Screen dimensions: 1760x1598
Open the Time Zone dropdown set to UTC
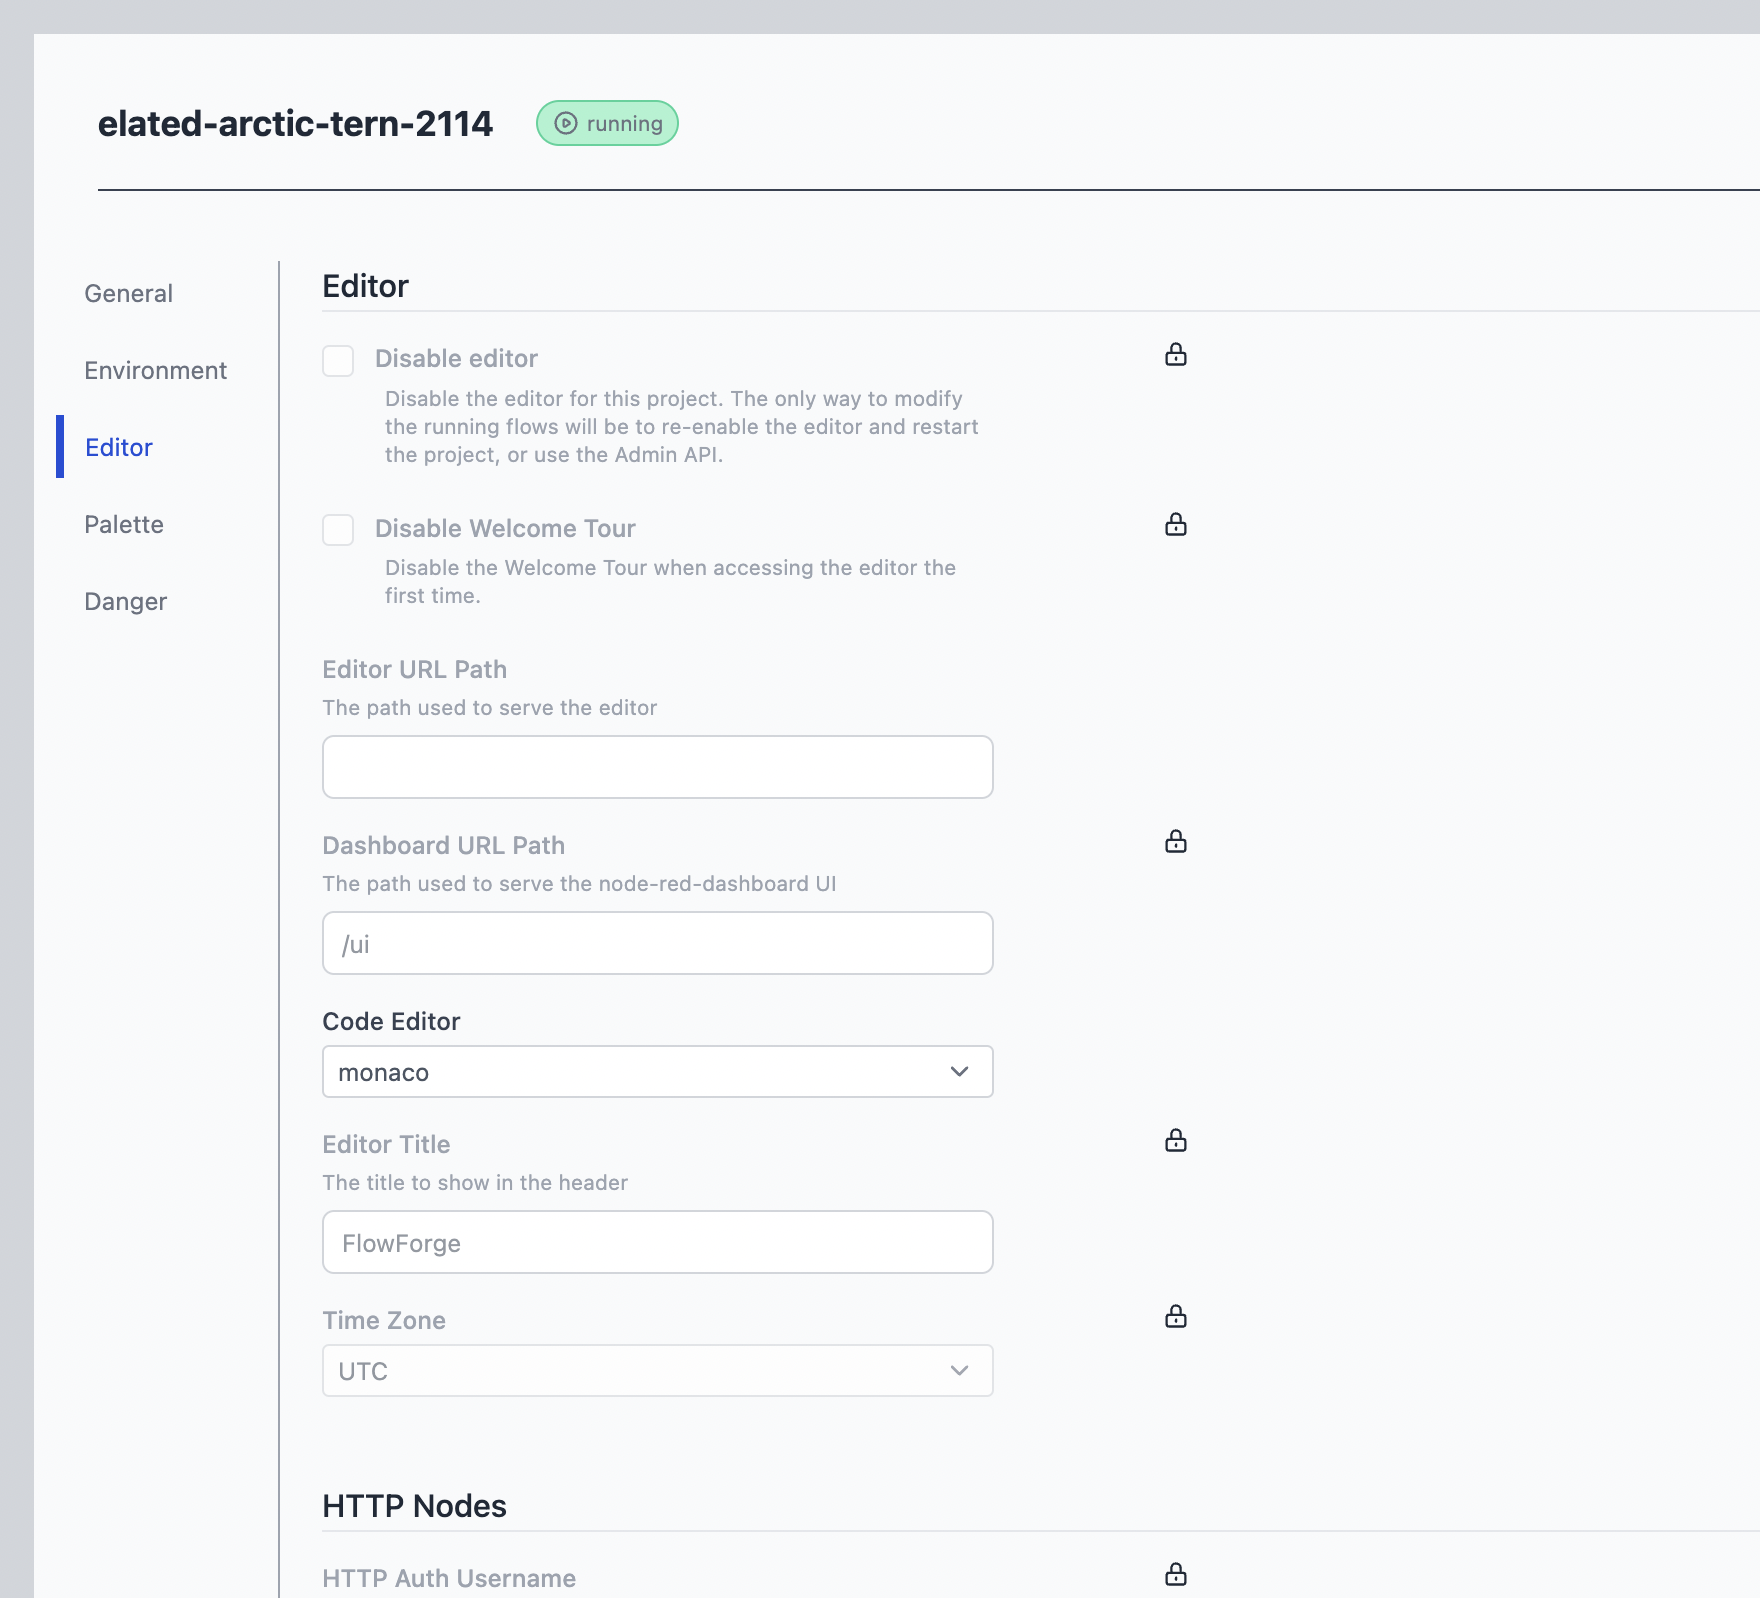[657, 1371]
